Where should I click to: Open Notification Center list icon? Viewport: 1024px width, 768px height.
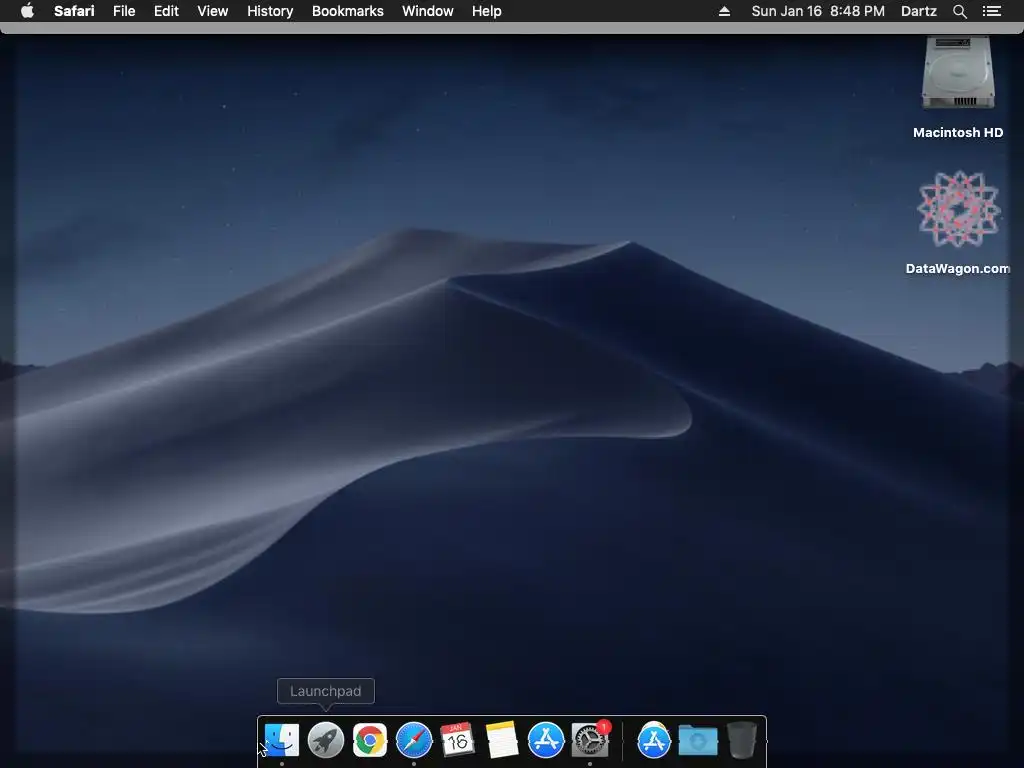(992, 11)
